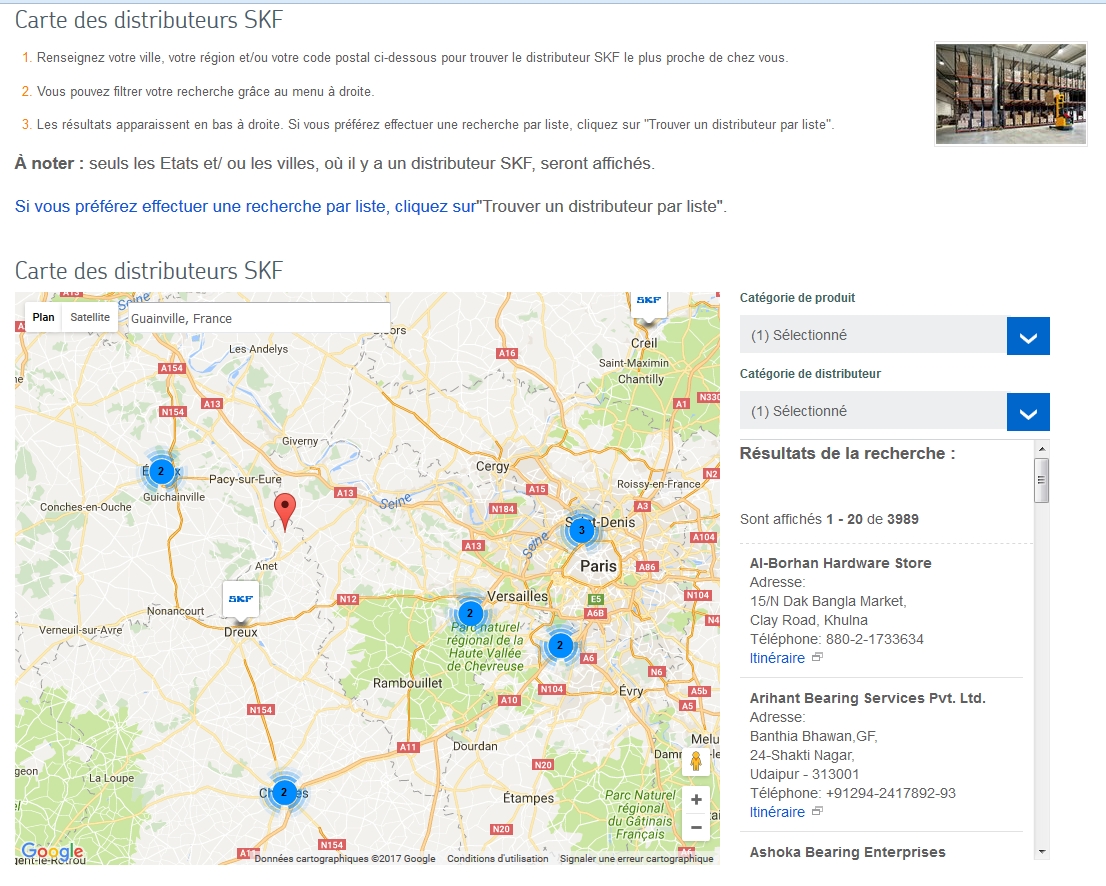Click the SKF distributor marker near Creil
Viewport: 1106px width, 886px height.
(648, 302)
